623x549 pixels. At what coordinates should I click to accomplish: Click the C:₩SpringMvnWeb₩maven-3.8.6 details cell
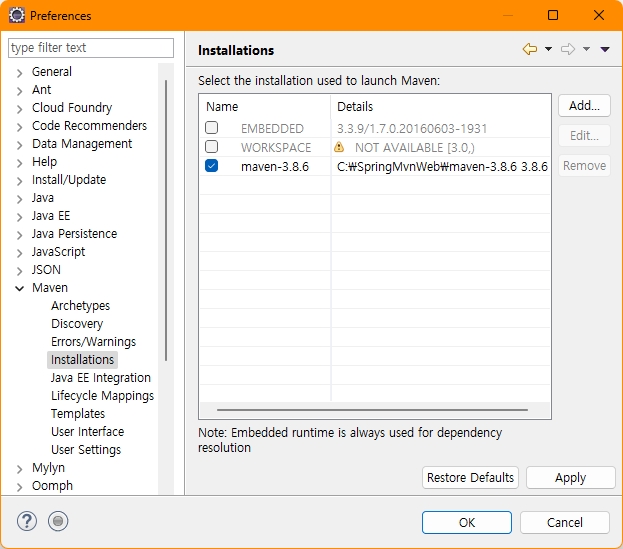442,166
